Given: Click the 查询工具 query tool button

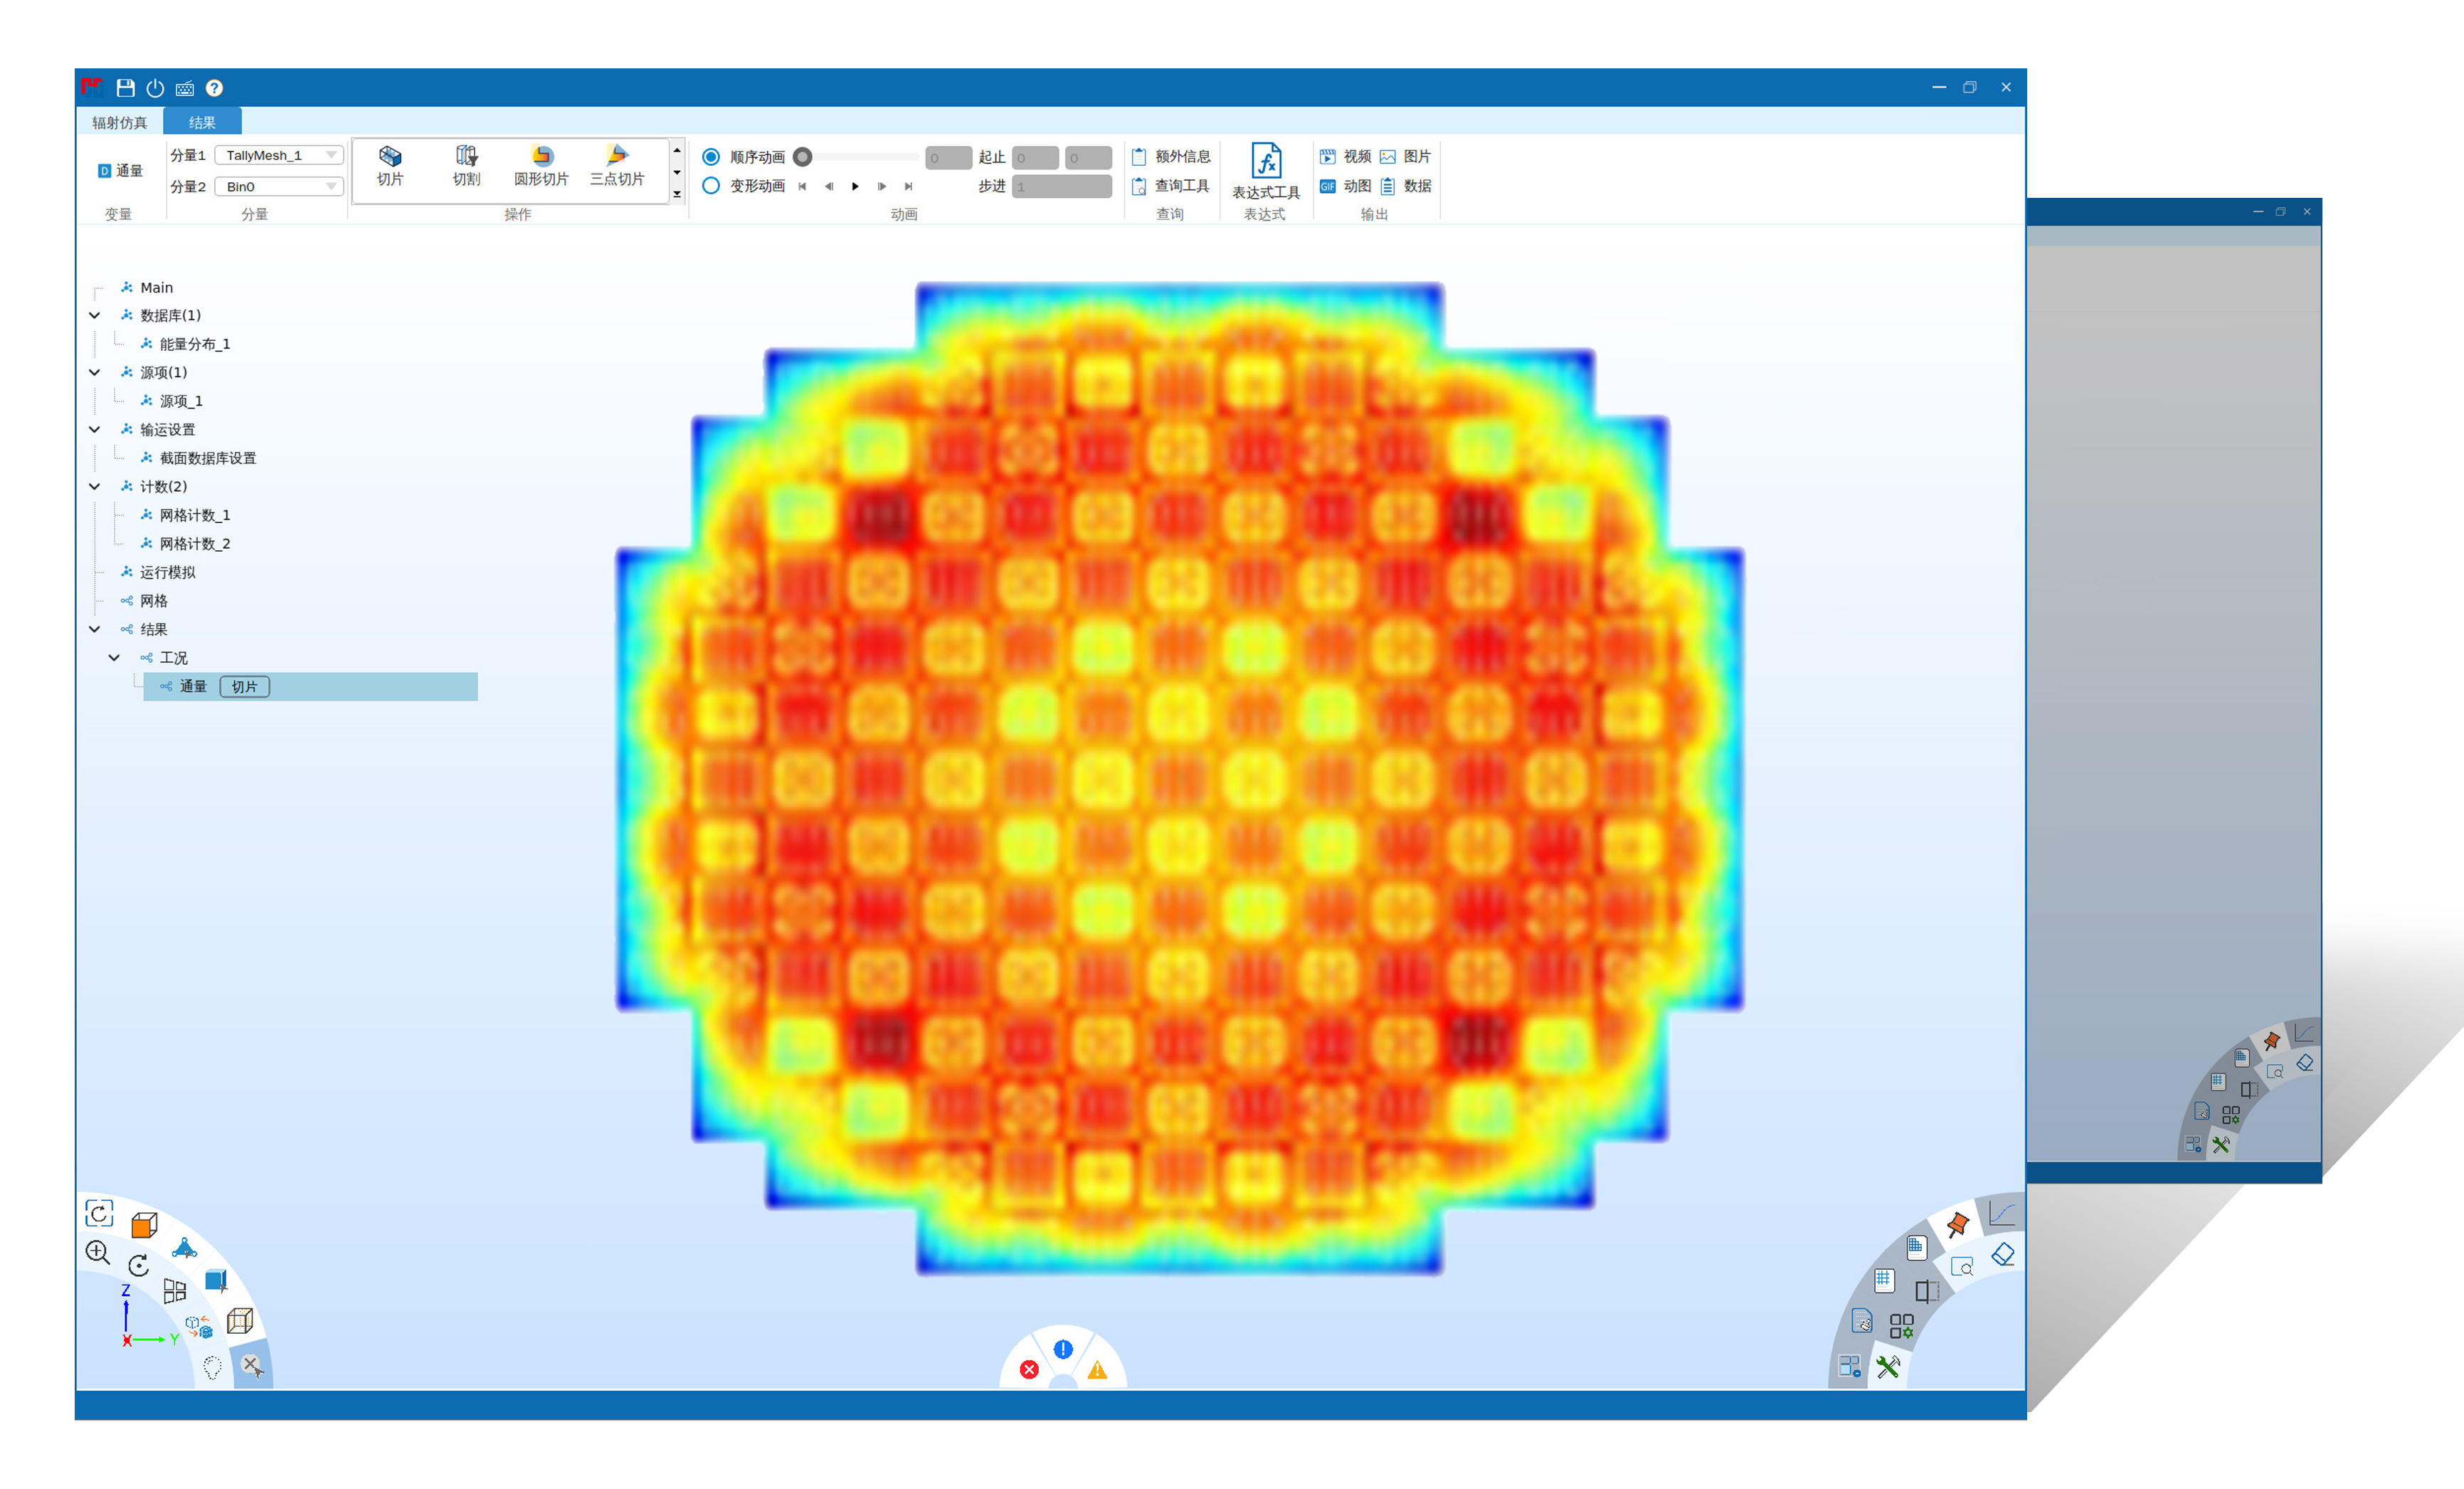Looking at the screenshot, I should coord(1170,186).
